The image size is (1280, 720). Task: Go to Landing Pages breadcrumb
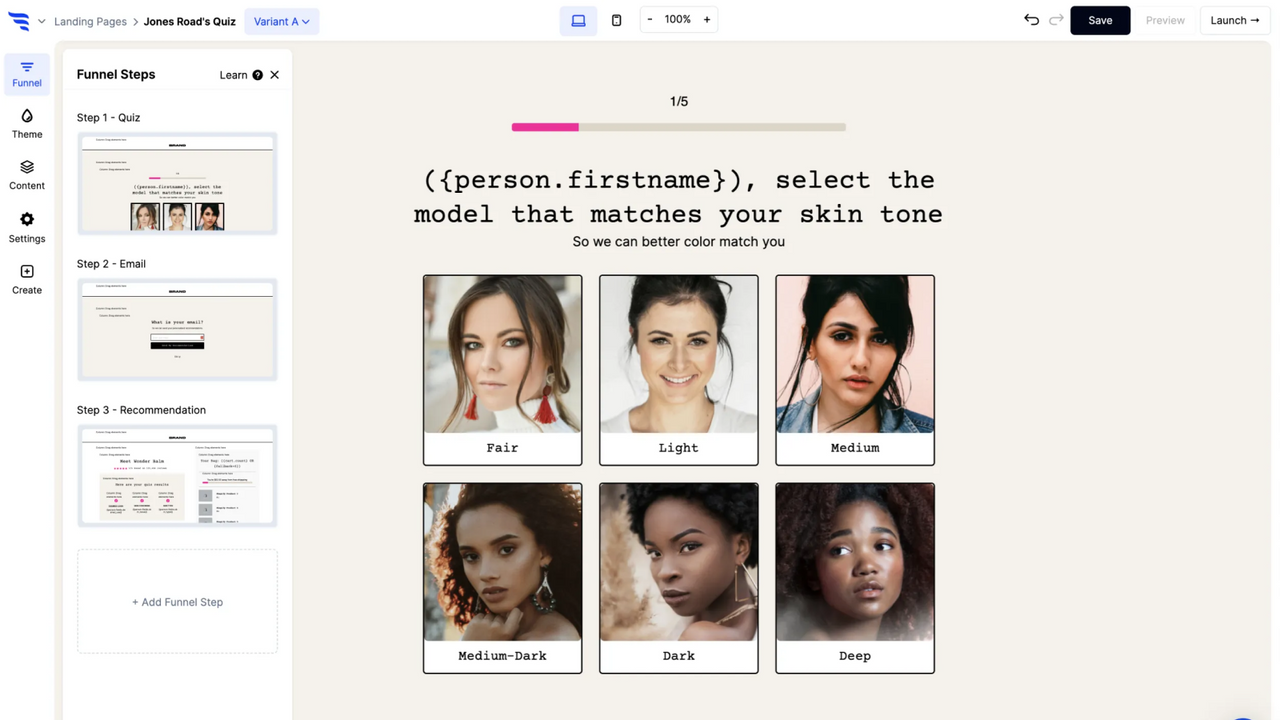point(90,21)
